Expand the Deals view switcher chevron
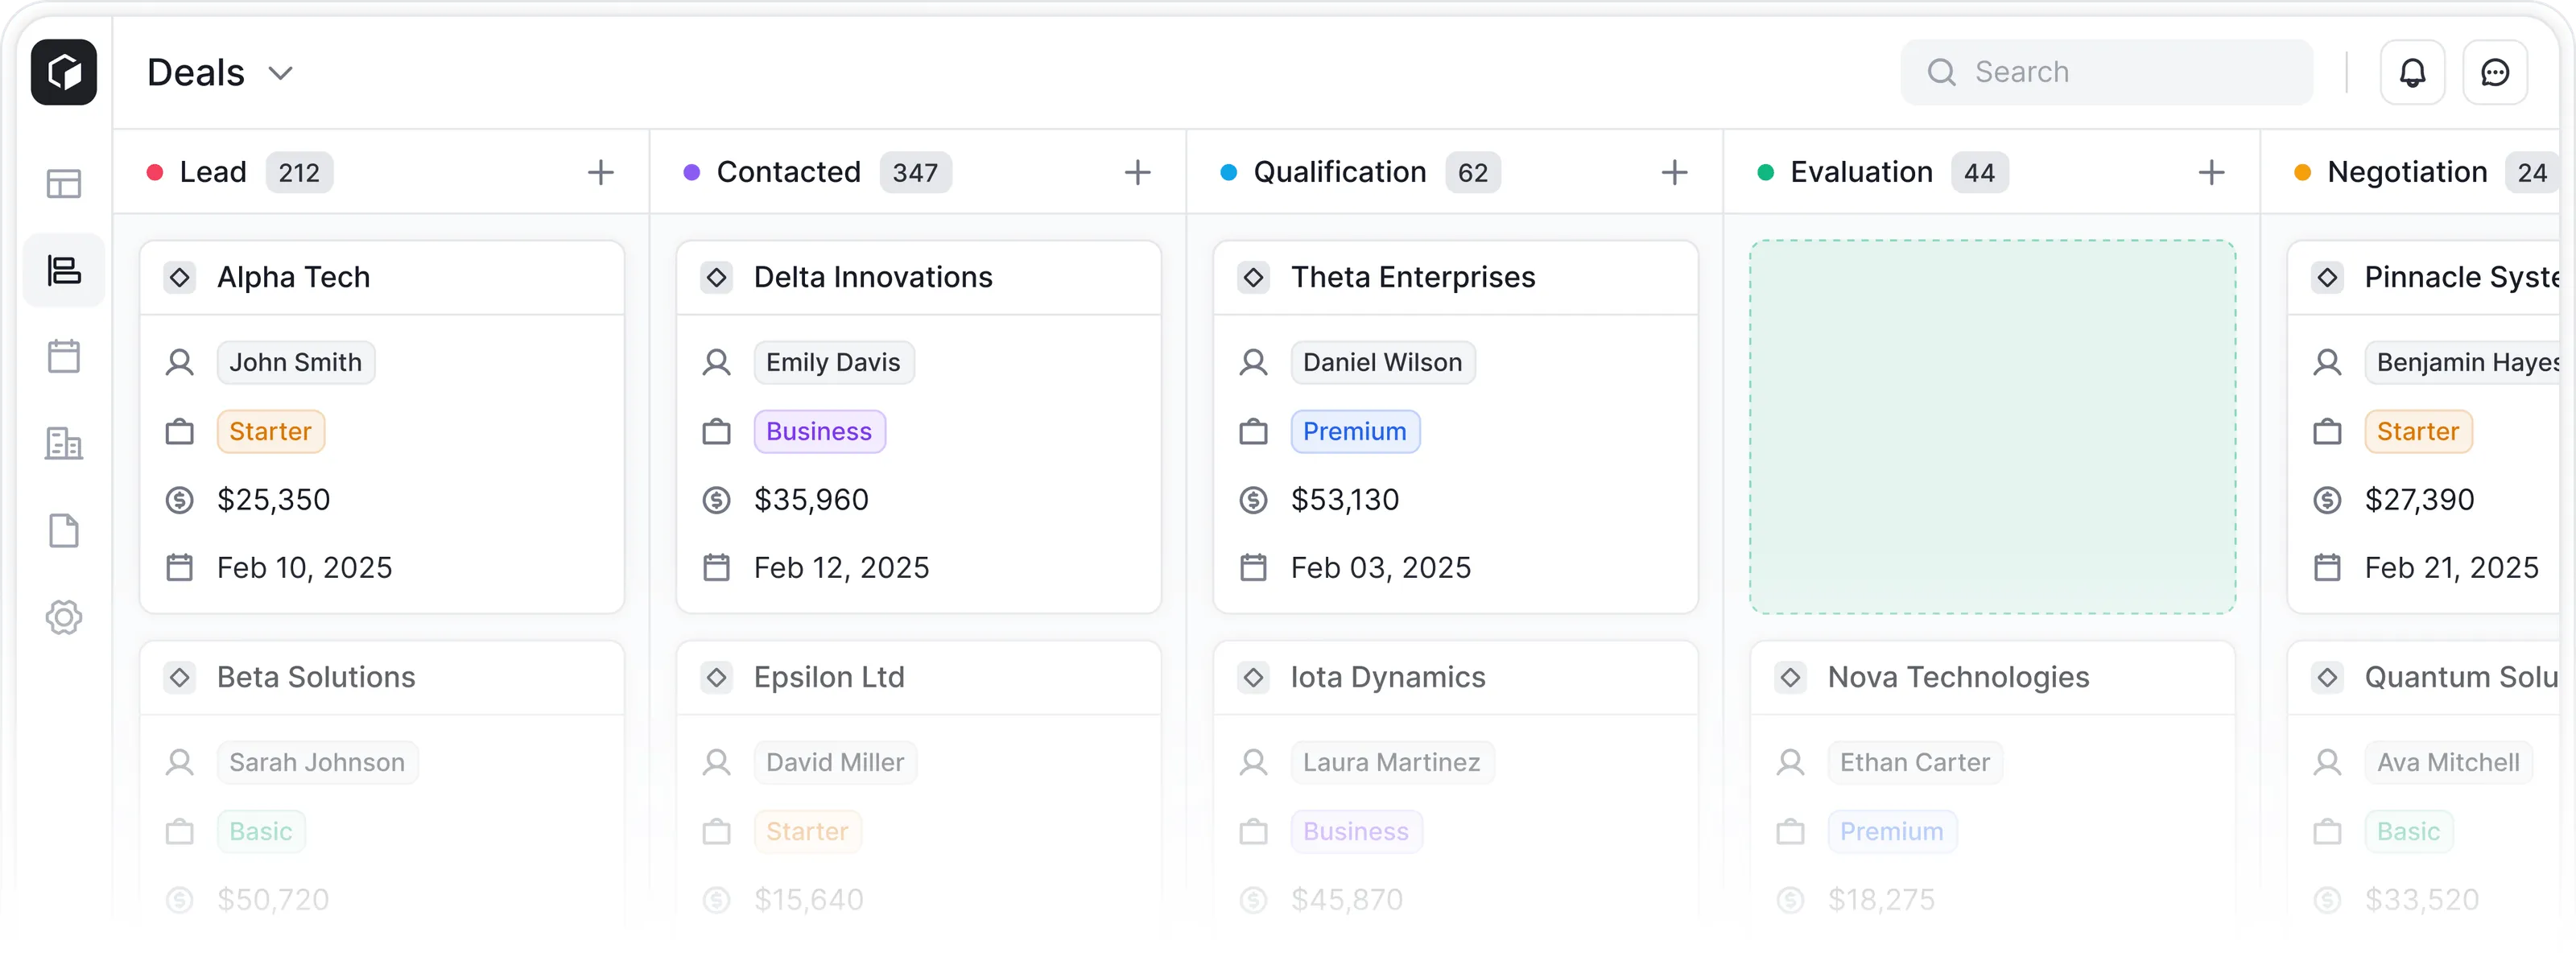Image resolution: width=2576 pixels, height=961 pixels. (280, 72)
